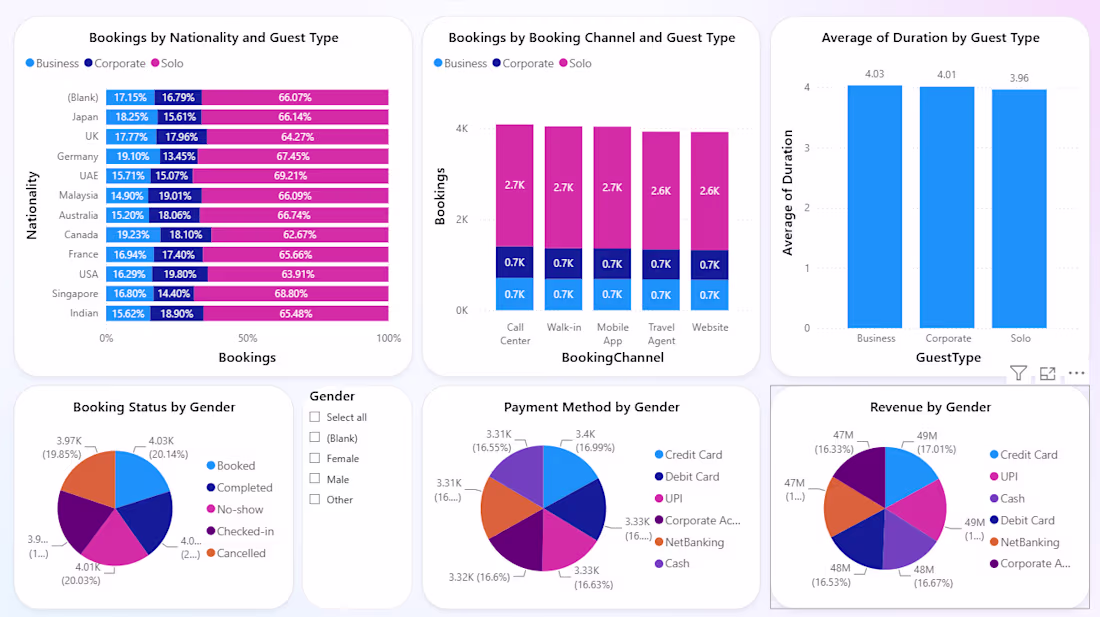
Task: Select UPI legend in Revenue by Gender chart
Action: coord(1003,477)
